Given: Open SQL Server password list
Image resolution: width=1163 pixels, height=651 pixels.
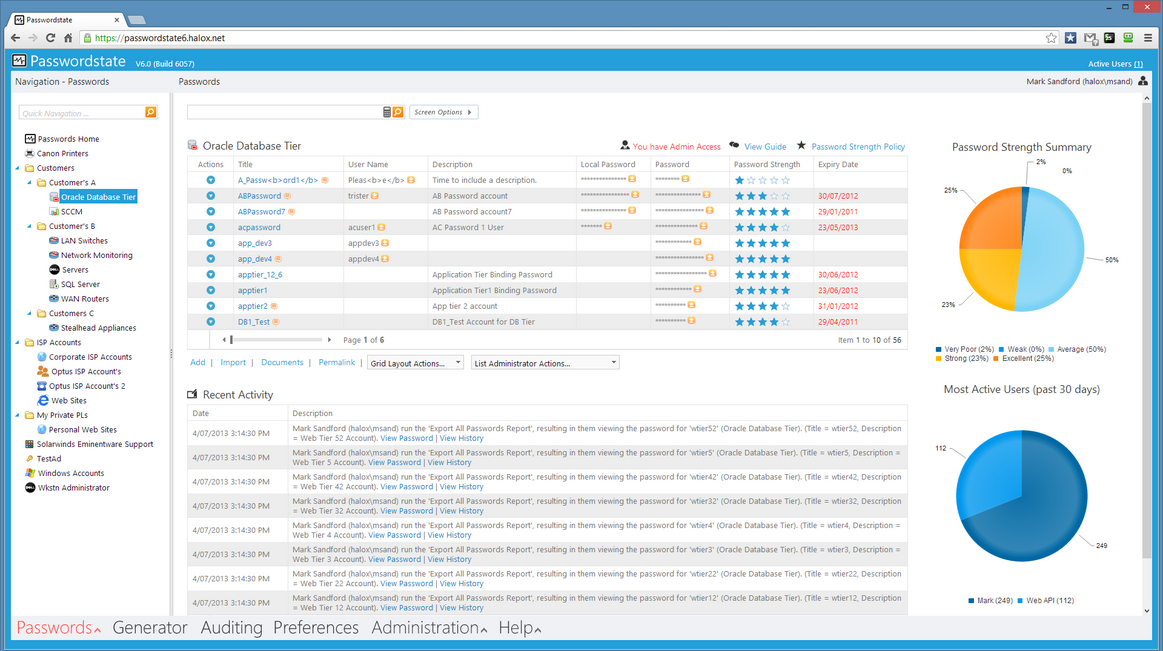Looking at the screenshot, I should [80, 284].
